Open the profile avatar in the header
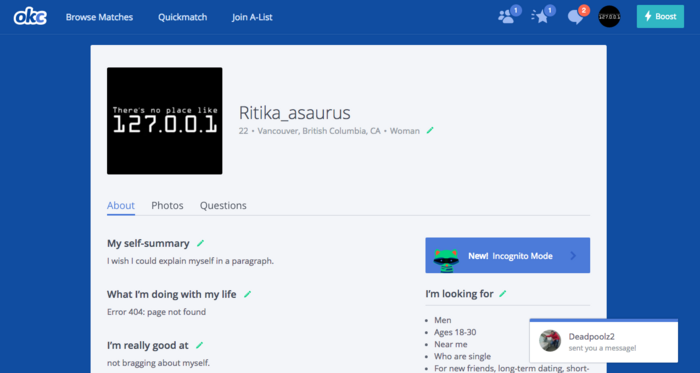 click(x=609, y=17)
